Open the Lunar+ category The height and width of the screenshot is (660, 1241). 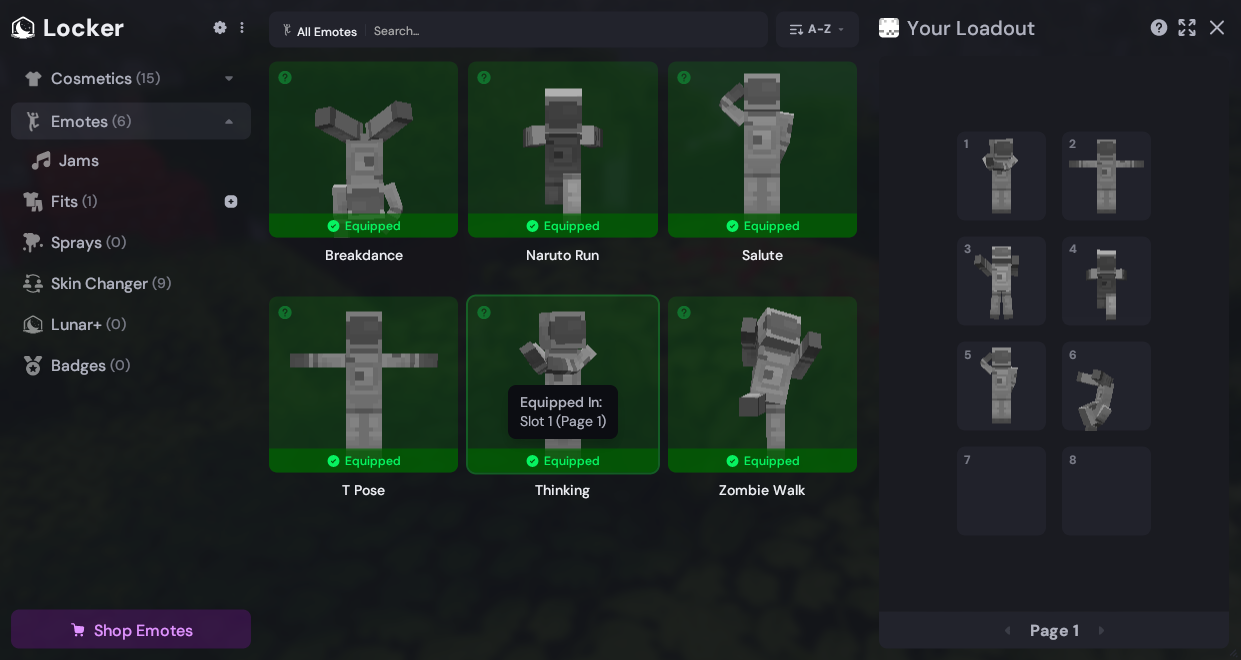tap(131, 325)
